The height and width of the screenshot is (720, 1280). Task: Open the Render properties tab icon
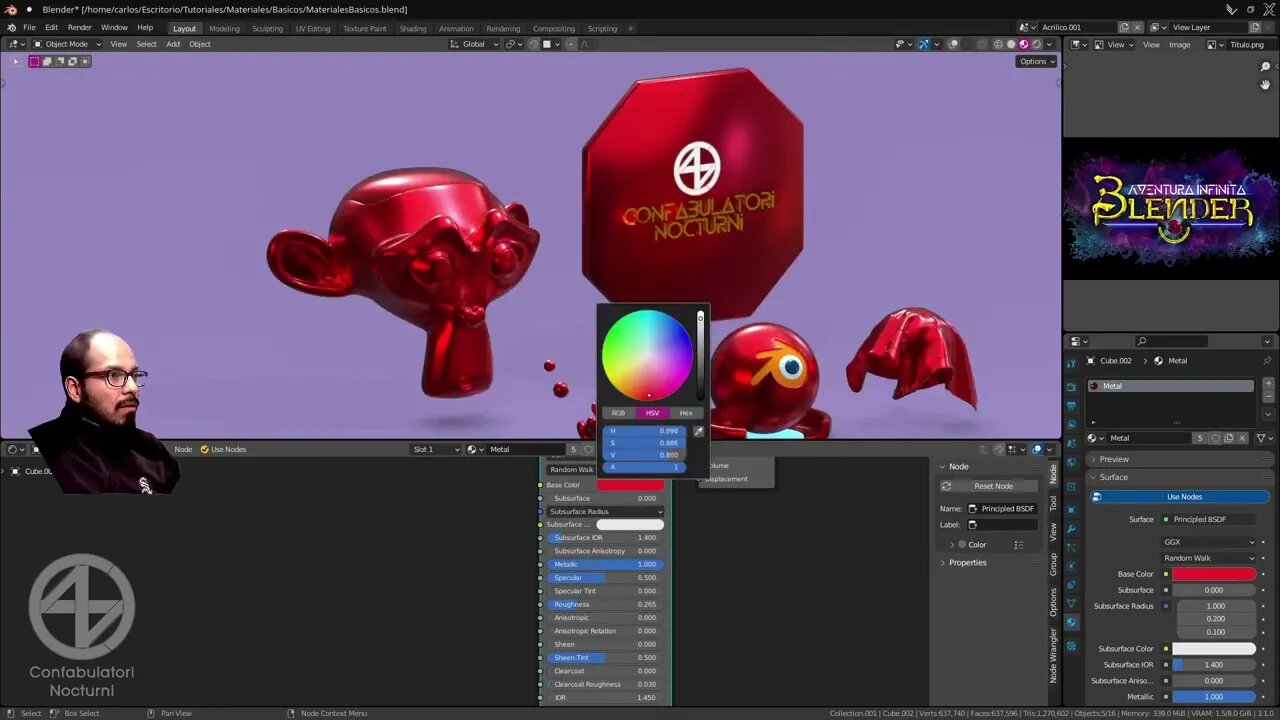click(1071, 387)
